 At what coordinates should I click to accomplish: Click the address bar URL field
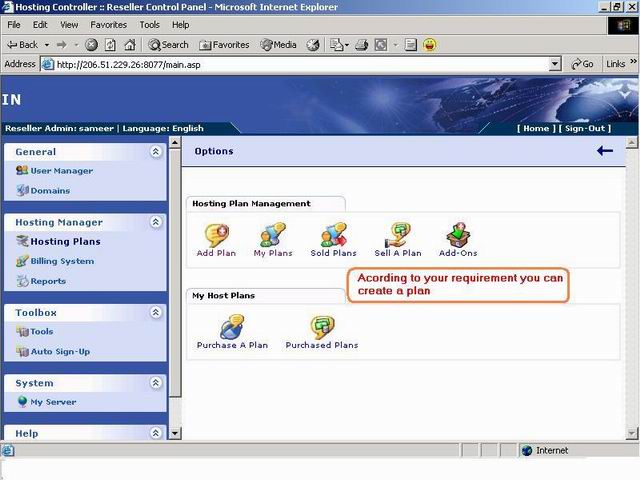click(x=302, y=64)
